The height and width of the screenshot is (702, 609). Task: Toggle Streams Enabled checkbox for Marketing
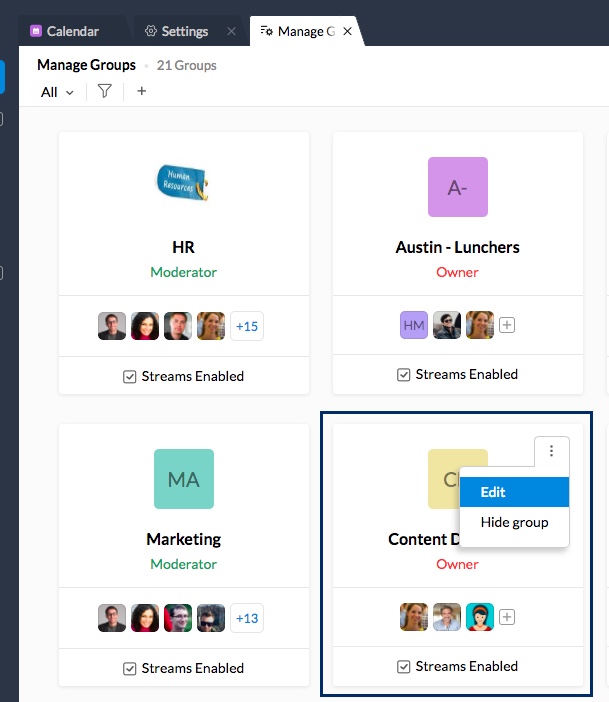click(x=129, y=668)
